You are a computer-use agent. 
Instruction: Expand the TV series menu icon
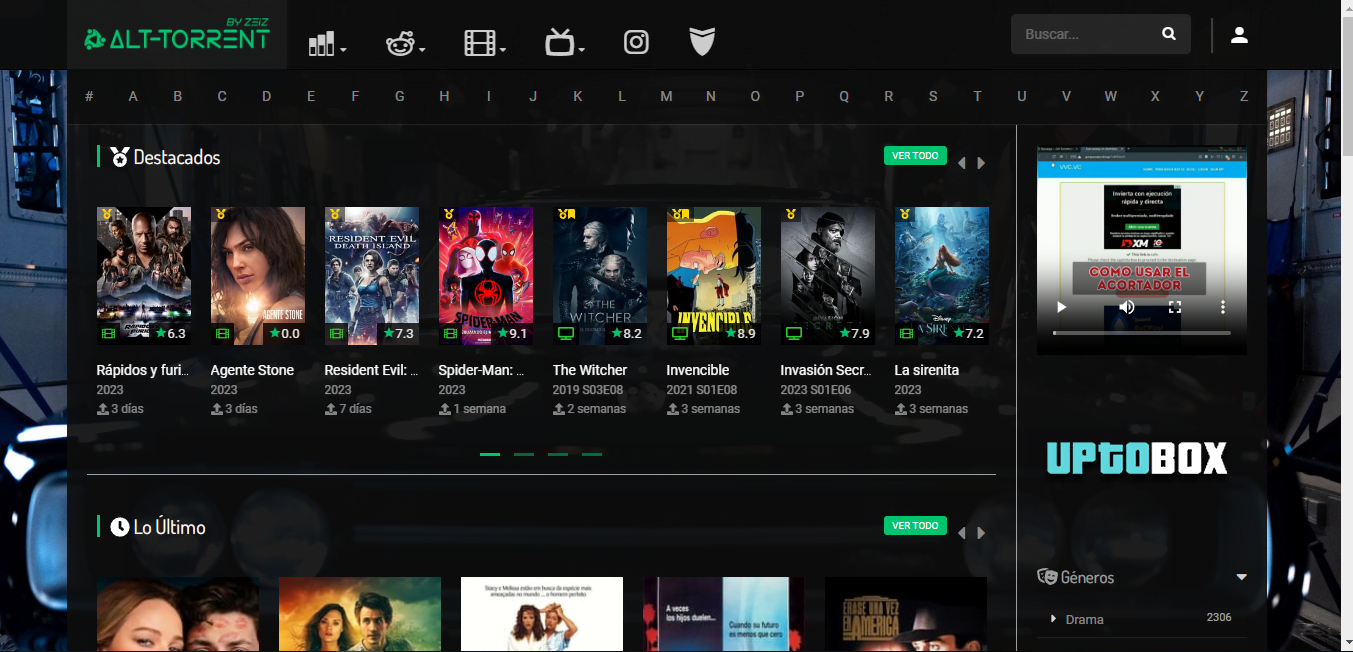click(564, 43)
